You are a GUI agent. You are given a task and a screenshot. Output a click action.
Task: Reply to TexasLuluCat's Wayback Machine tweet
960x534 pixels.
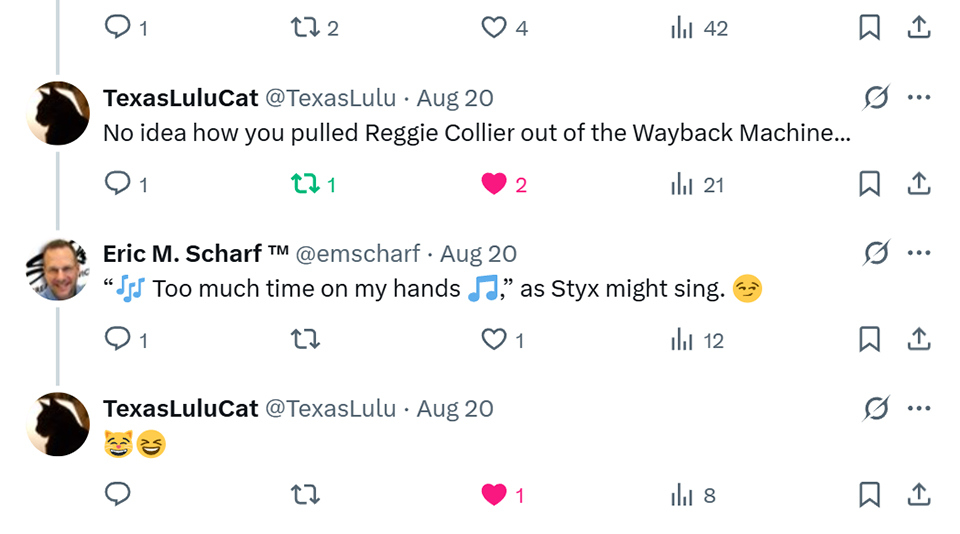pos(118,184)
